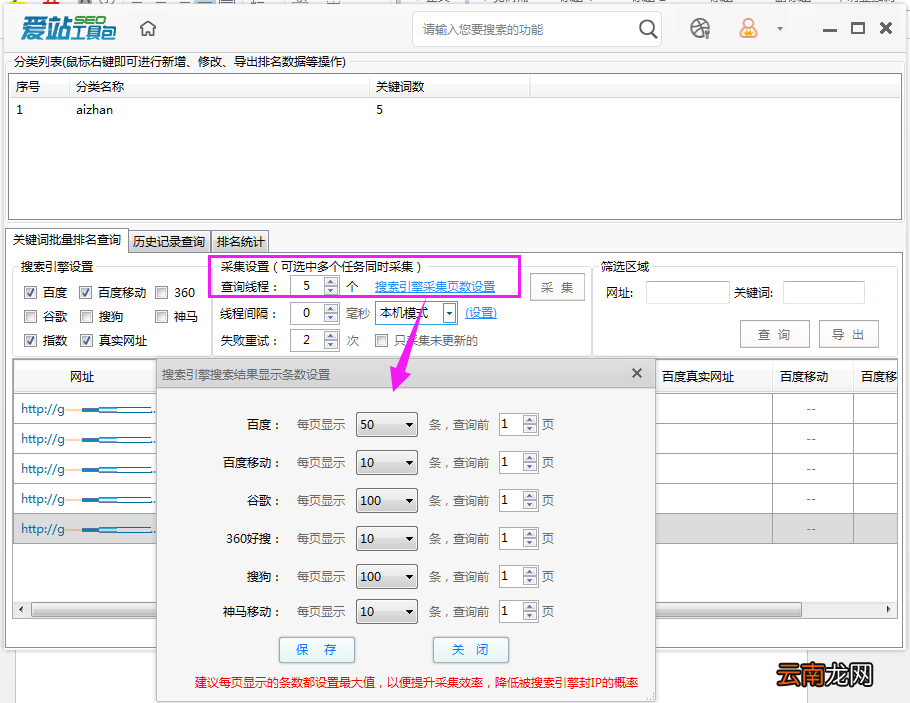Adjust the 神马移动 query pages stepper
This screenshot has width=910, height=703.
point(529,611)
